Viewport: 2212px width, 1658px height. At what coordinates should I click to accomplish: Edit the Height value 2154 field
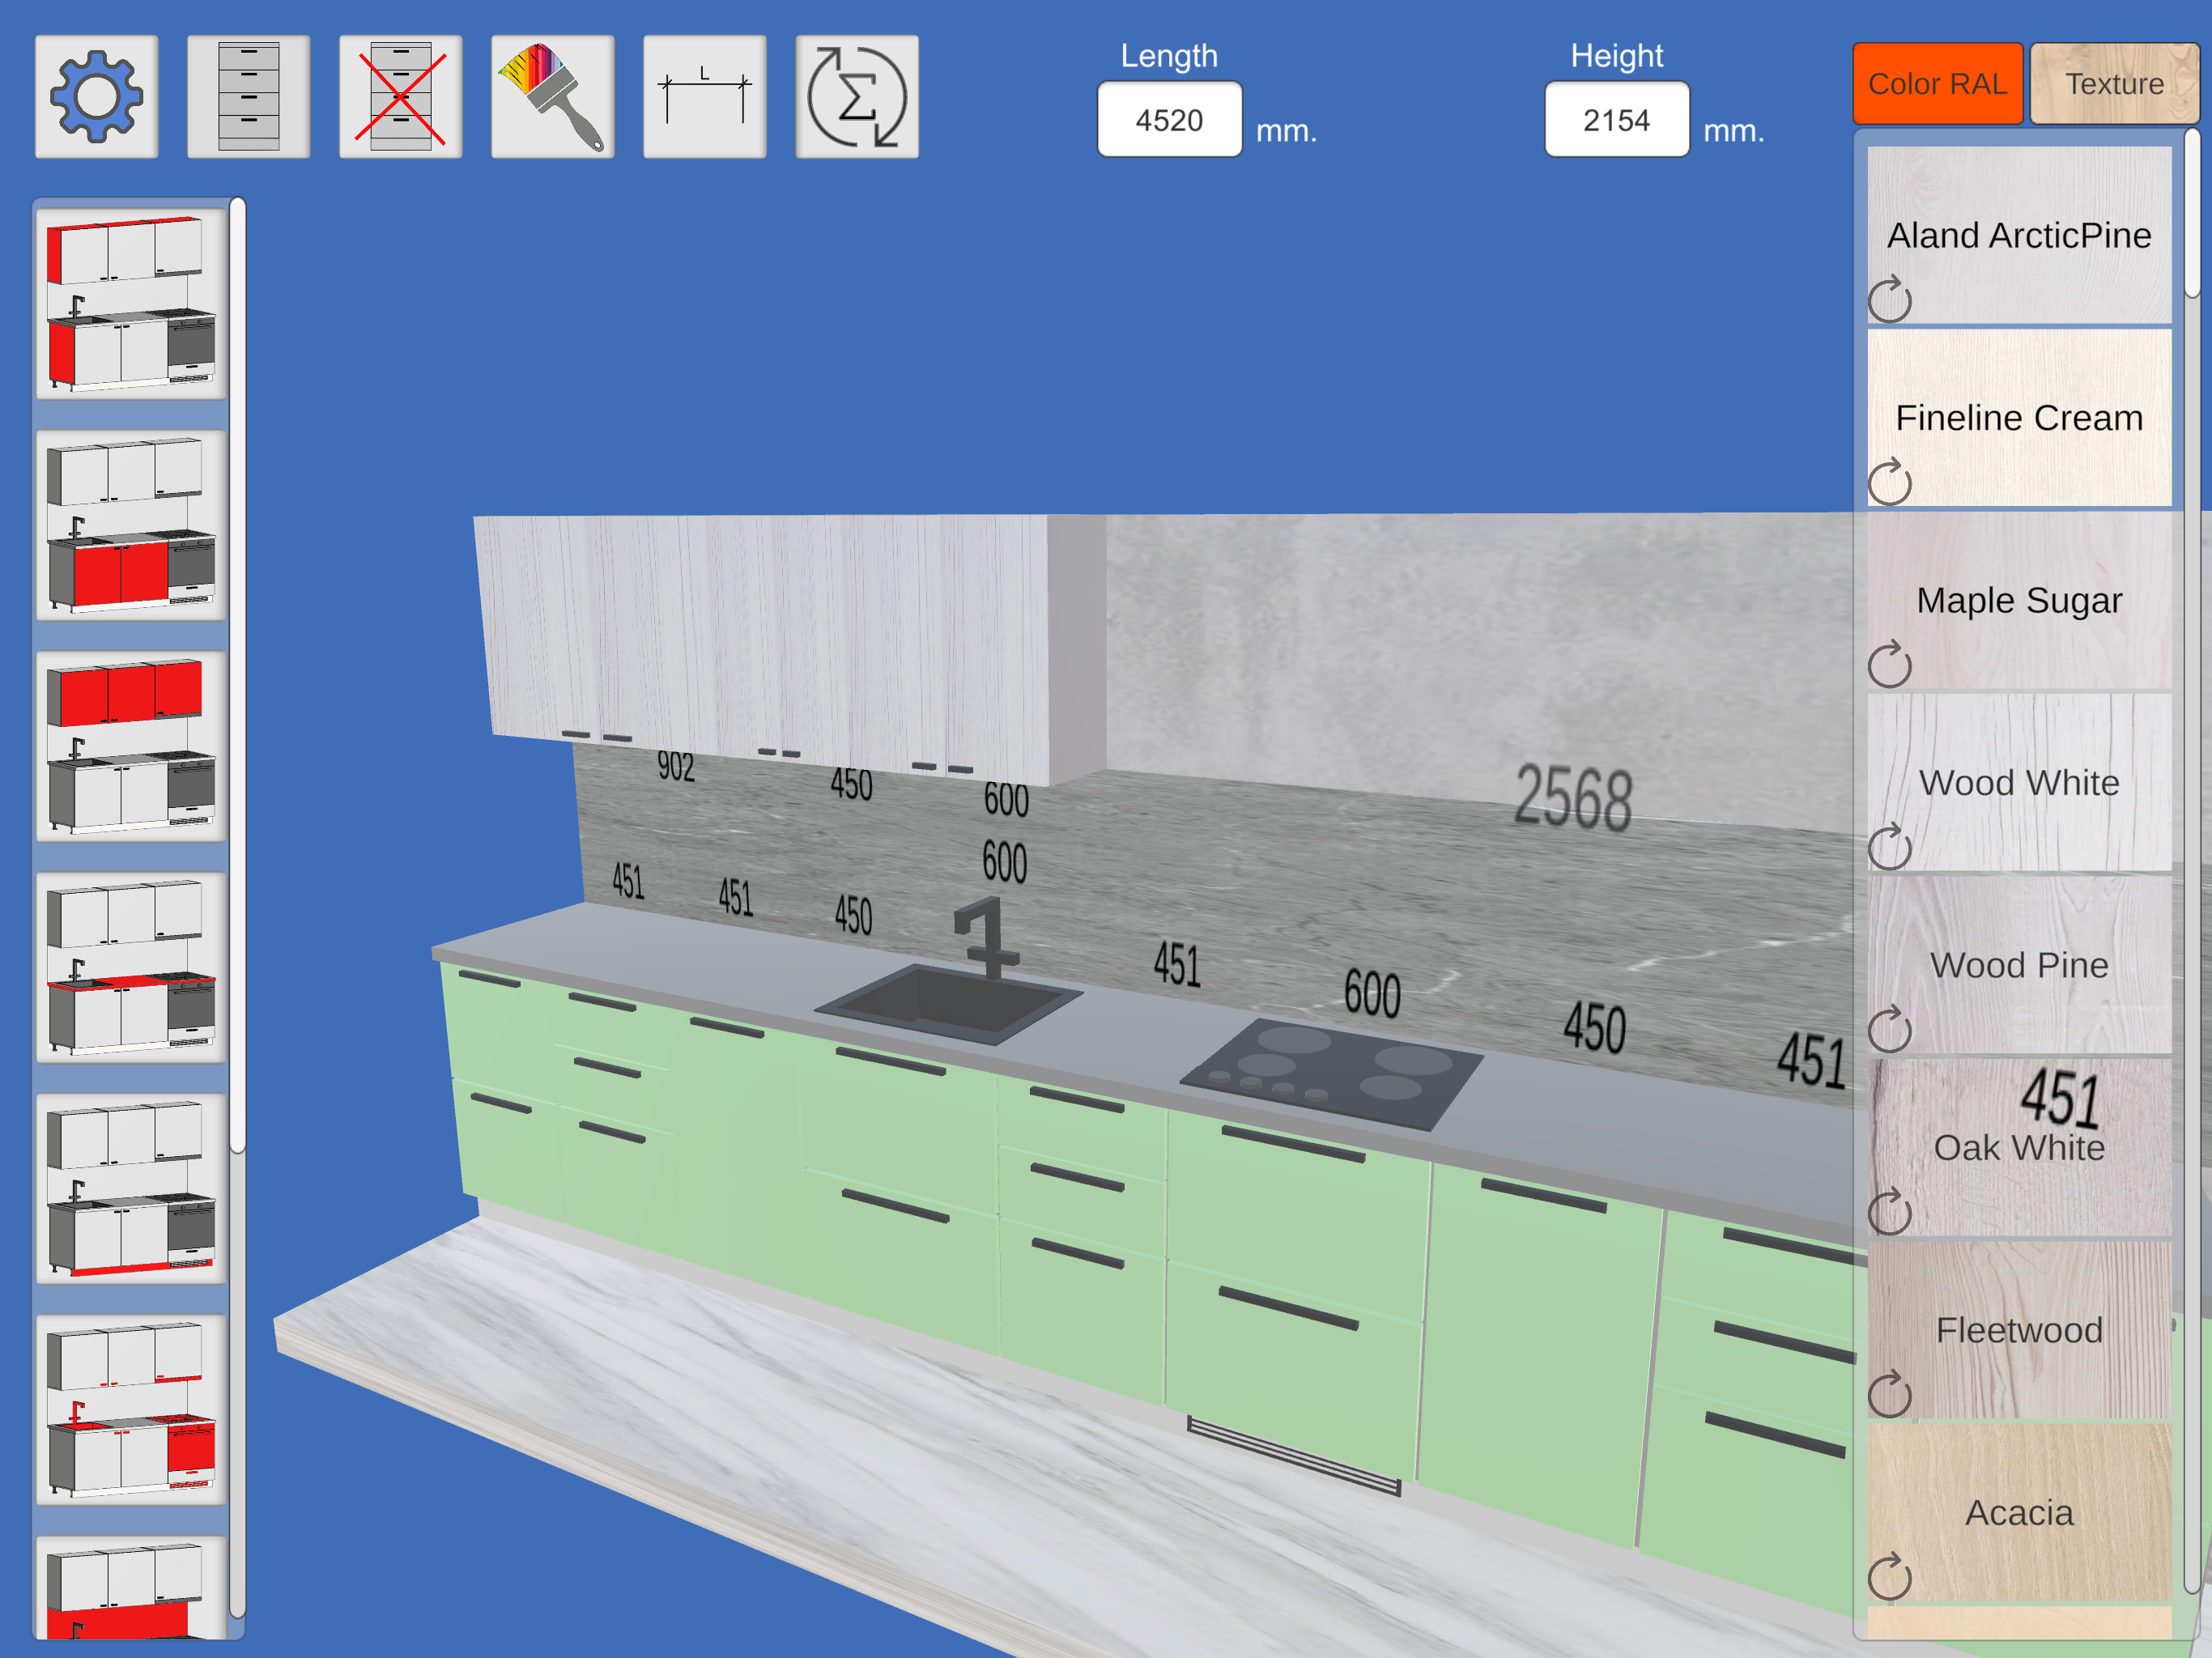(x=1616, y=120)
